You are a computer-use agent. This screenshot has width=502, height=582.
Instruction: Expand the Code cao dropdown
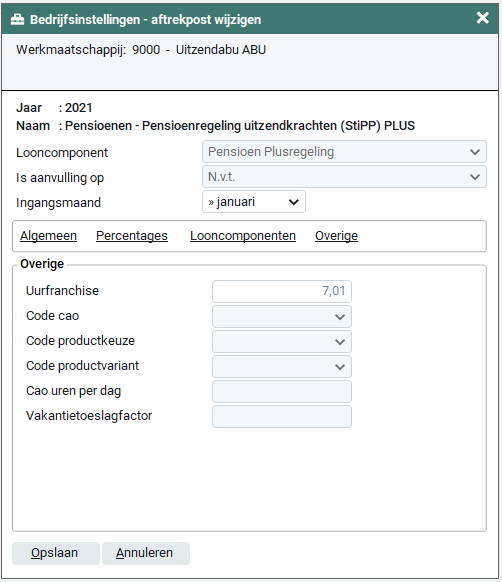282,317
